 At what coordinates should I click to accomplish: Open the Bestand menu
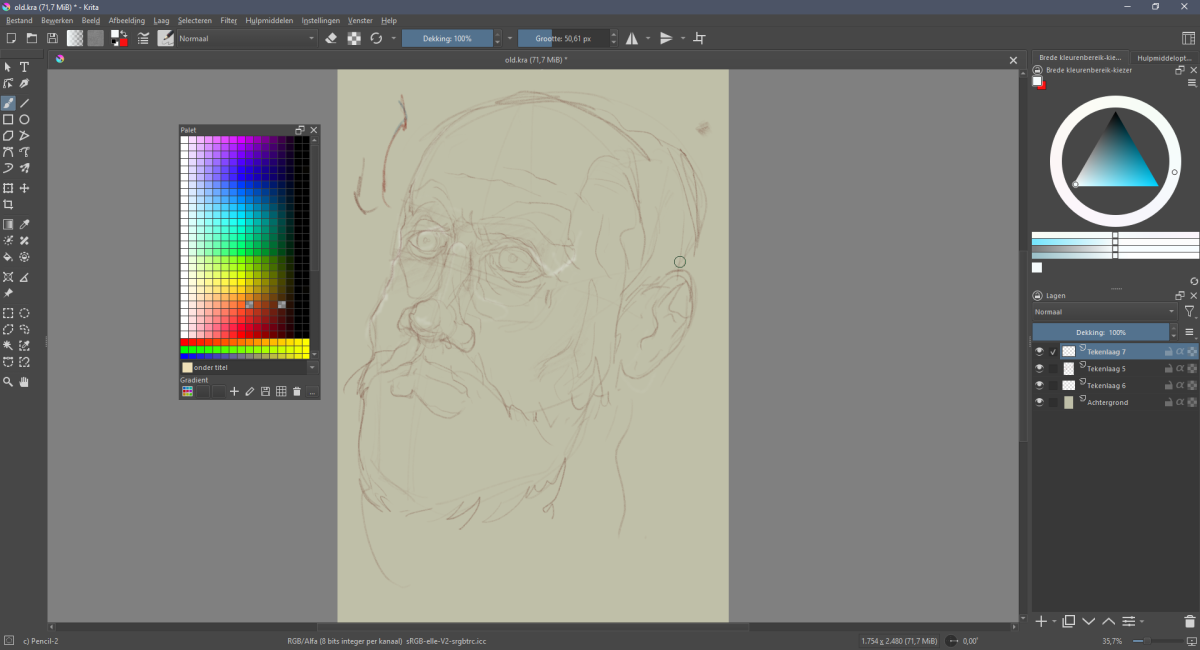point(20,20)
